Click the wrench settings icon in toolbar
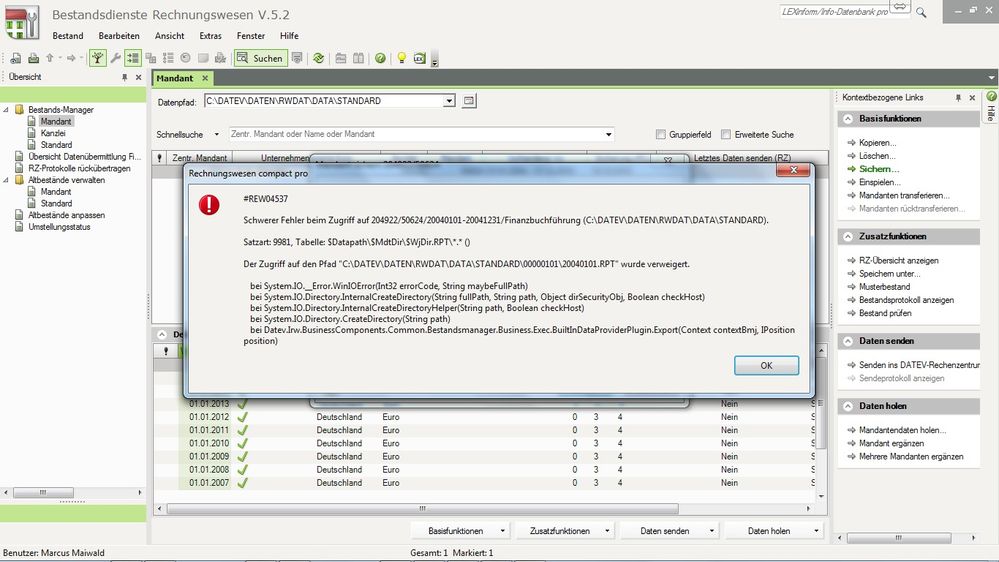This screenshot has width=999, height=562. (116, 58)
